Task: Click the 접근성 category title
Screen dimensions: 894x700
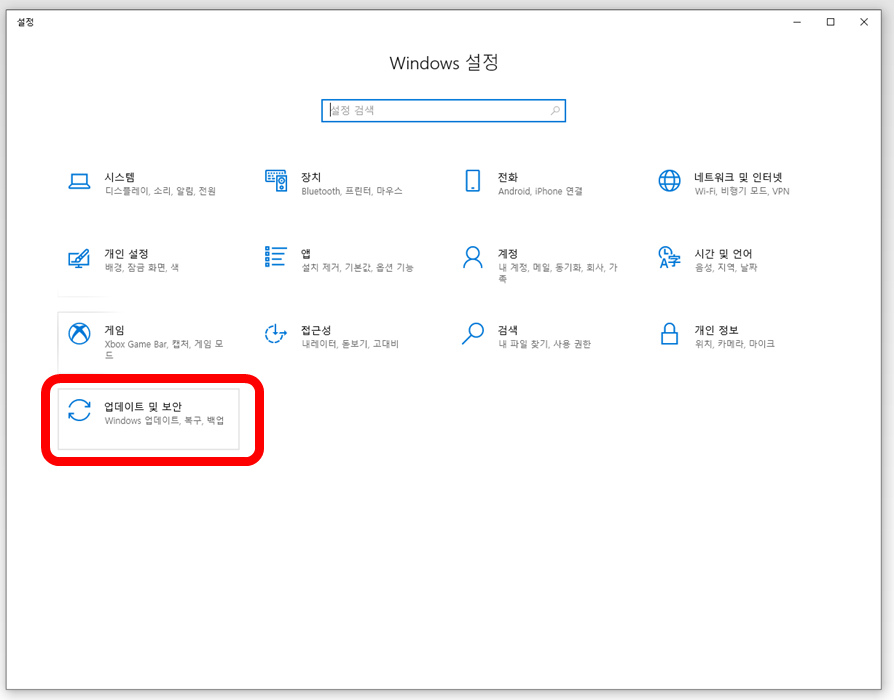Action: coord(316,330)
